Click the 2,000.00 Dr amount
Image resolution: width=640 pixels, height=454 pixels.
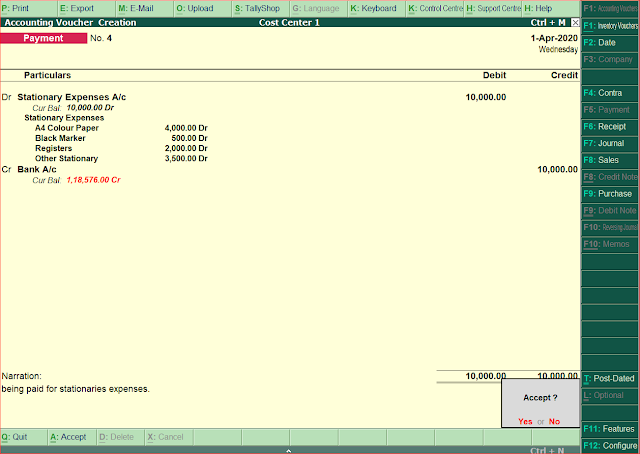tap(186, 148)
